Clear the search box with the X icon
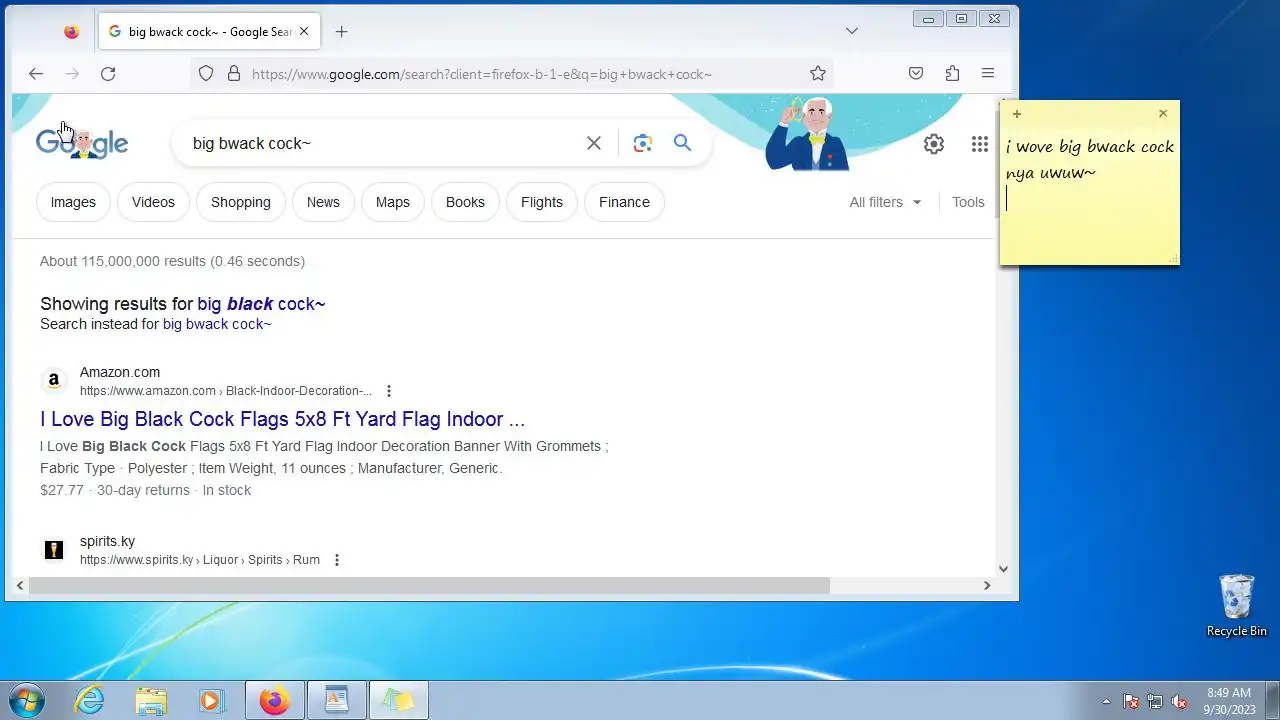The width and height of the screenshot is (1280, 720). click(x=594, y=143)
